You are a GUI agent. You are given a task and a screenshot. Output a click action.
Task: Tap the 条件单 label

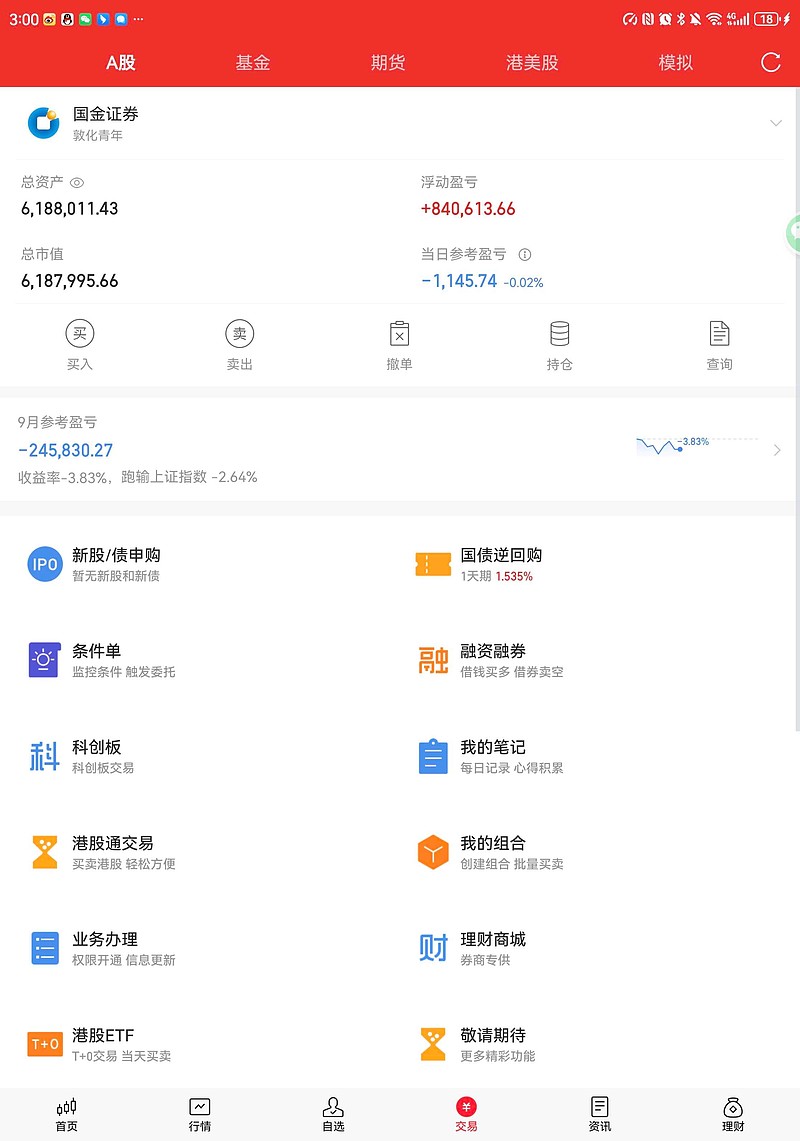96,651
